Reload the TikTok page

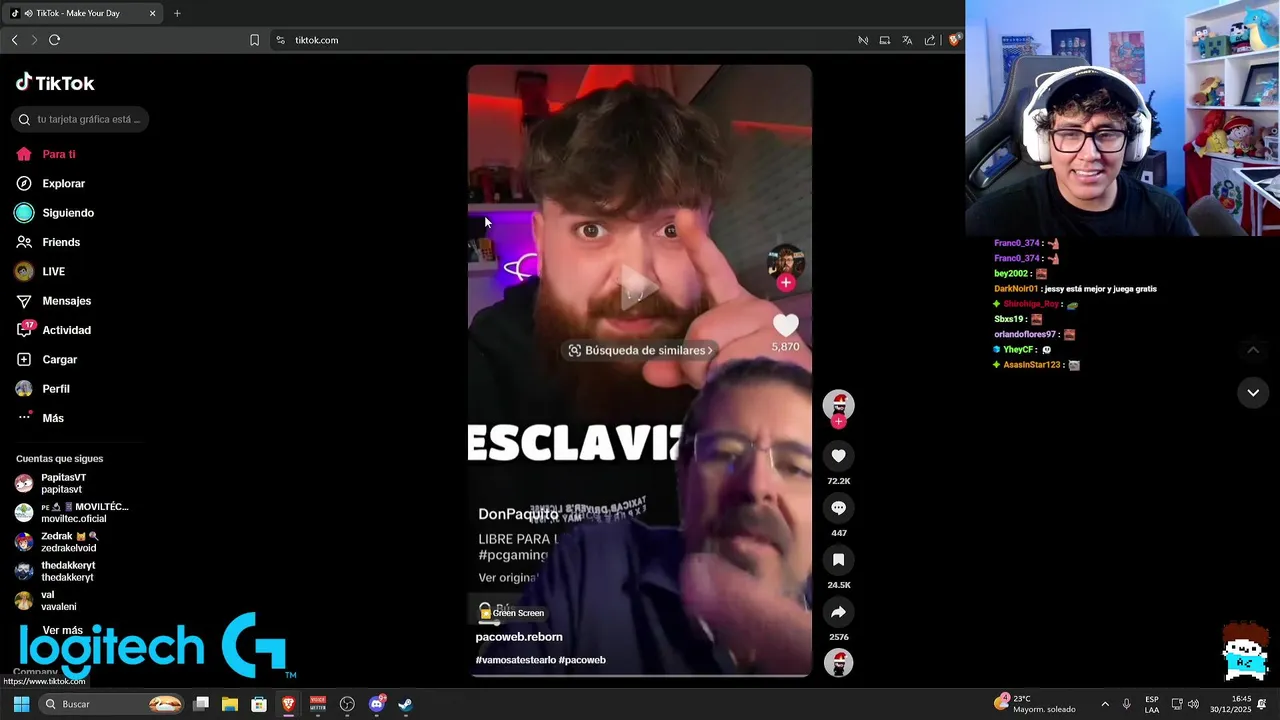click(55, 40)
